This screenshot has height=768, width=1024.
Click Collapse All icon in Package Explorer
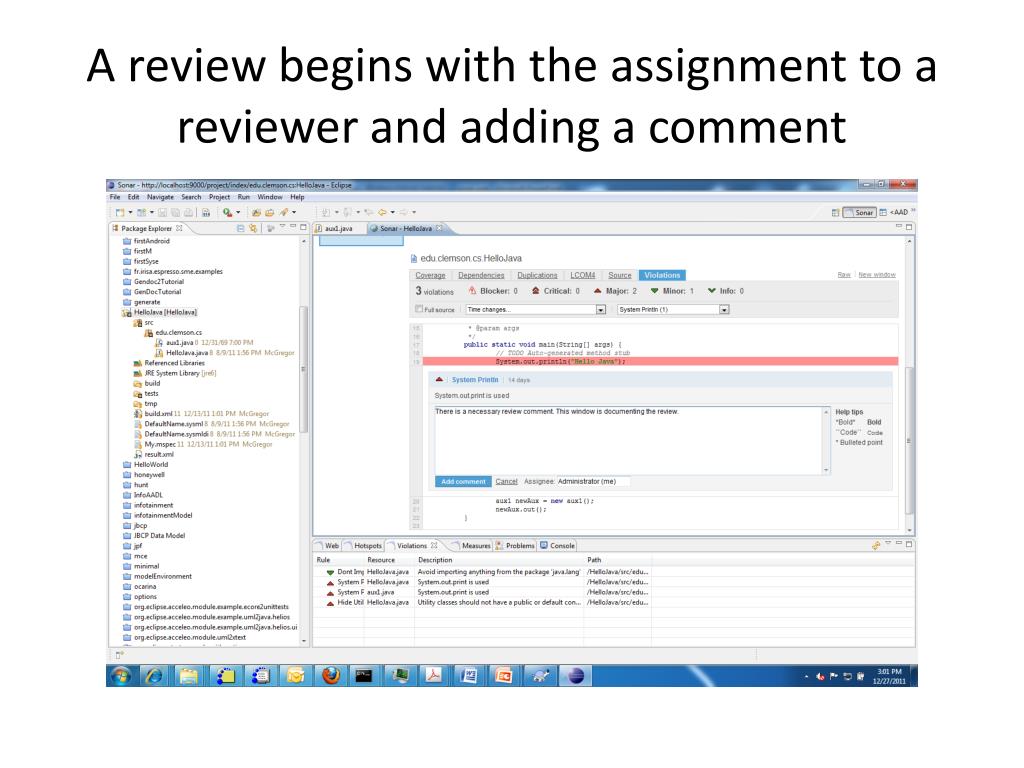(240, 228)
